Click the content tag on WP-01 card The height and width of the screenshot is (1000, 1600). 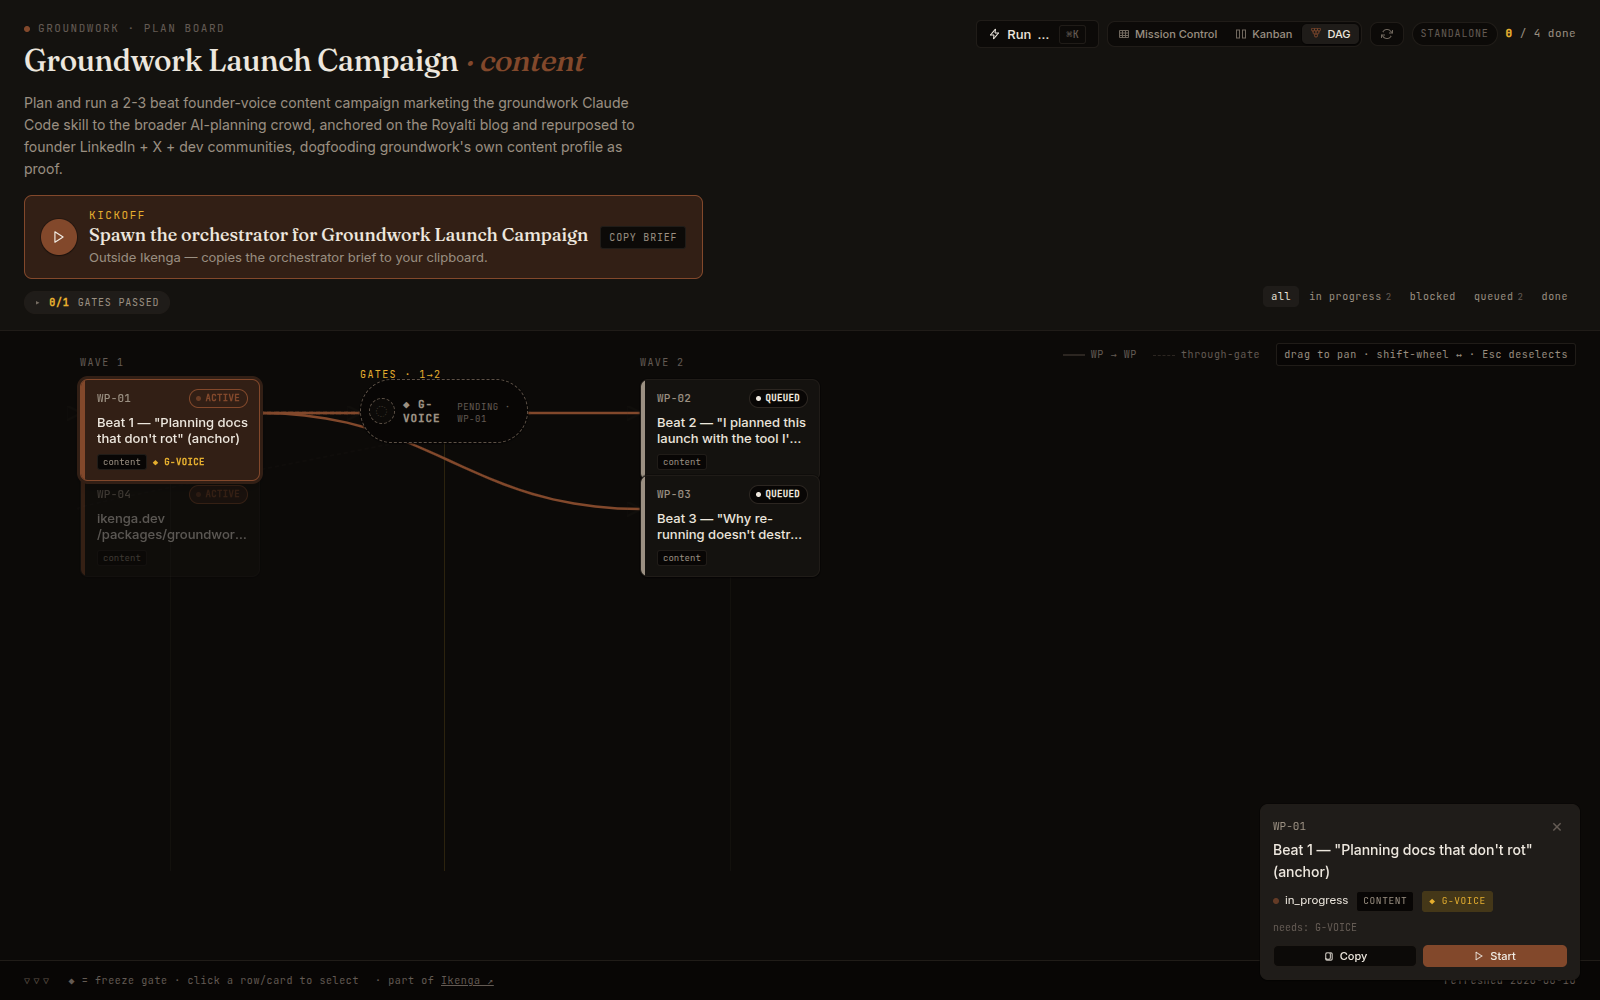[122, 462]
